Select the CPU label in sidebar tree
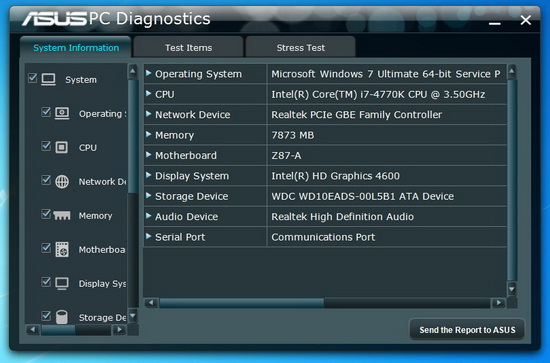Image resolution: width=550 pixels, height=363 pixels. point(88,147)
